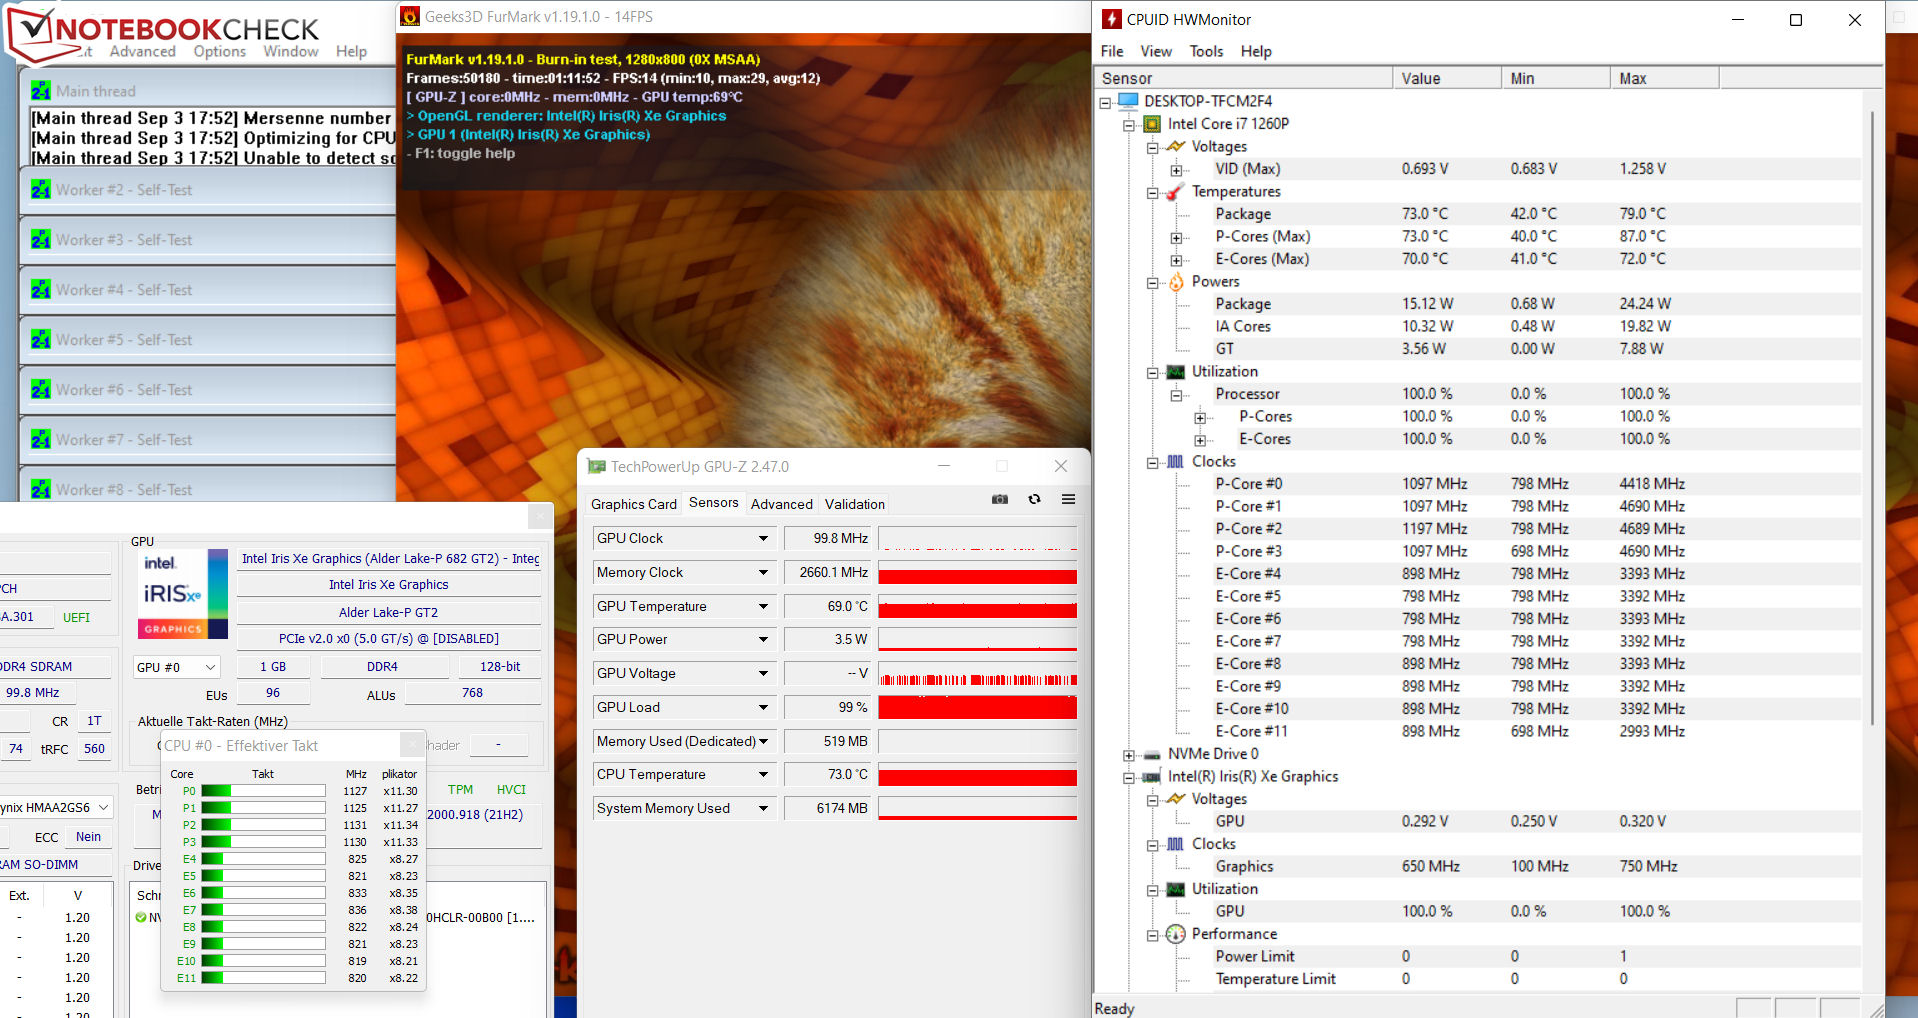This screenshot has width=1918, height=1018.
Task: Click the Worker #8 Self-Test window icon
Action: tap(41, 490)
